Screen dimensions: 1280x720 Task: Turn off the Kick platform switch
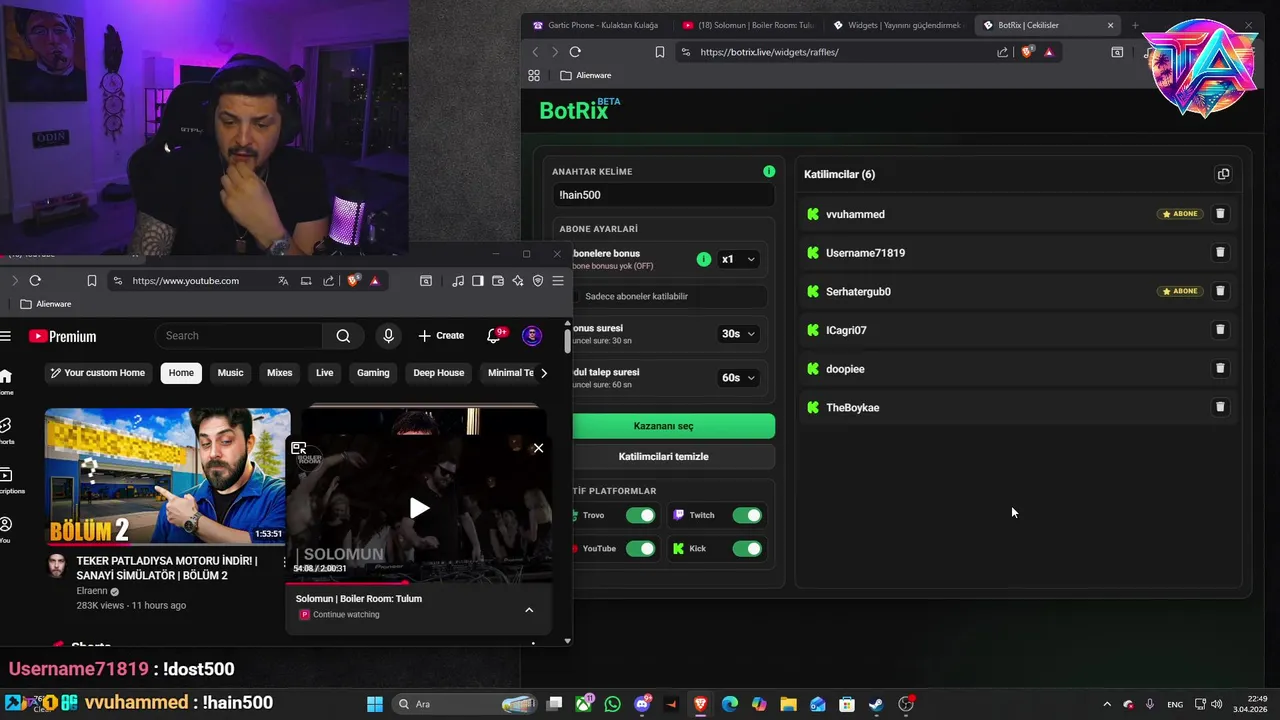click(747, 548)
